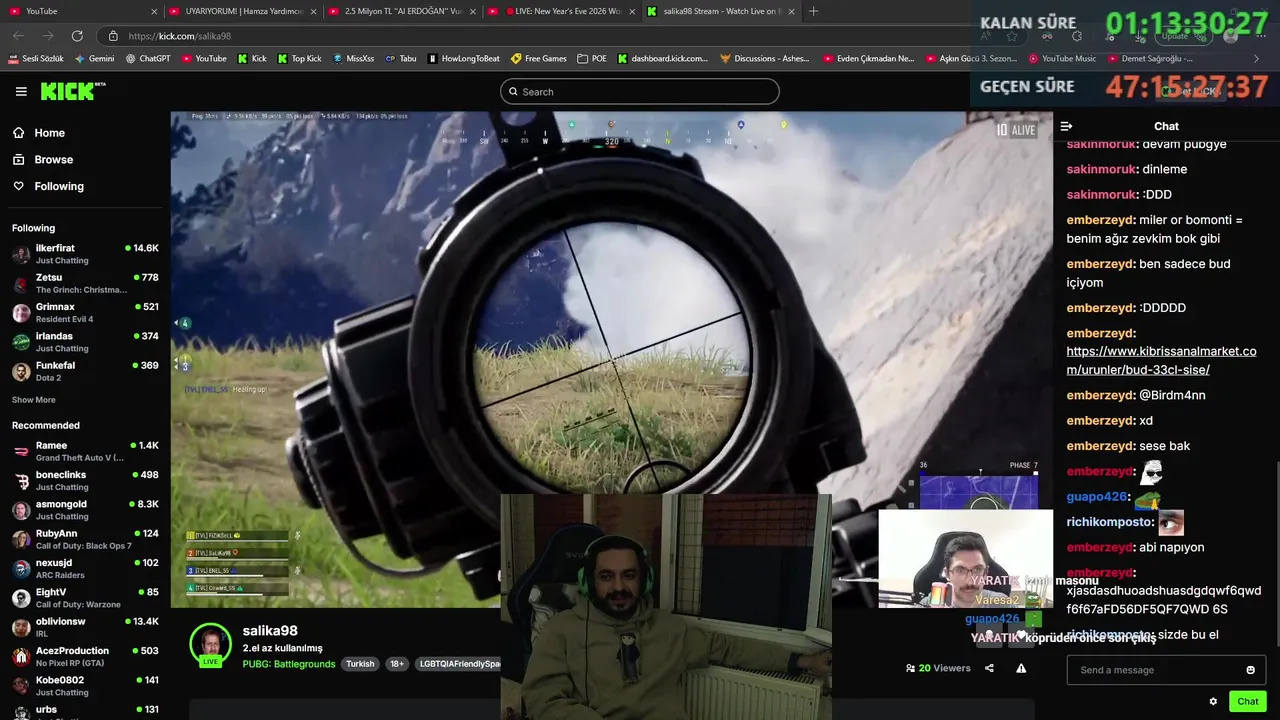Open POE bookmarks folder
1280x720 pixels.
point(592,59)
